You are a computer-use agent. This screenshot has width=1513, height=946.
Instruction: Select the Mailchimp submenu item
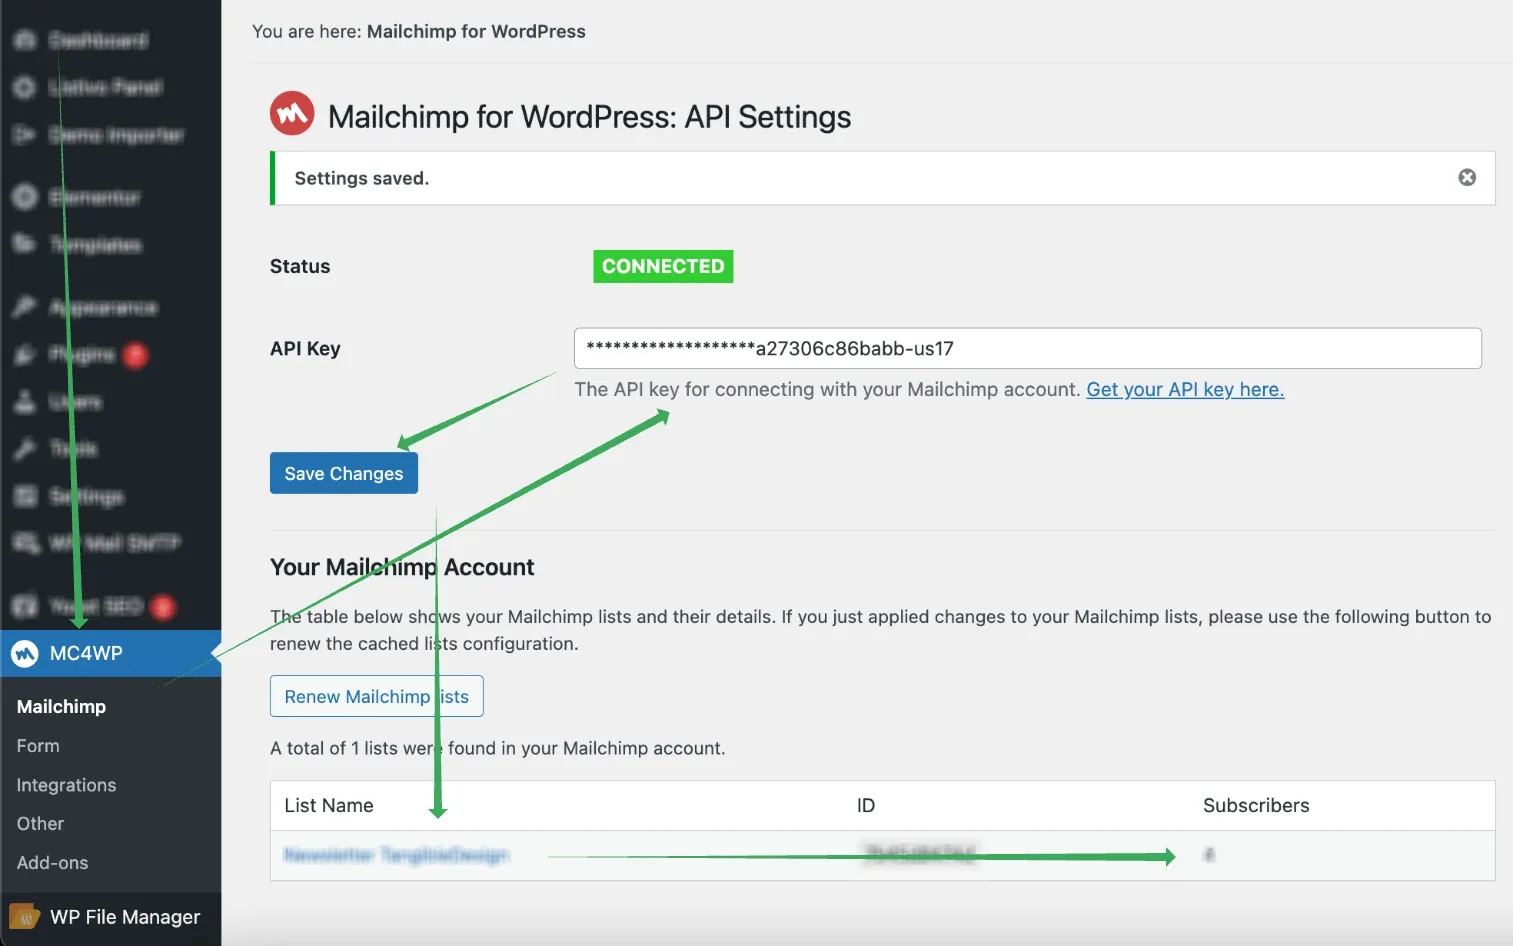[61, 706]
